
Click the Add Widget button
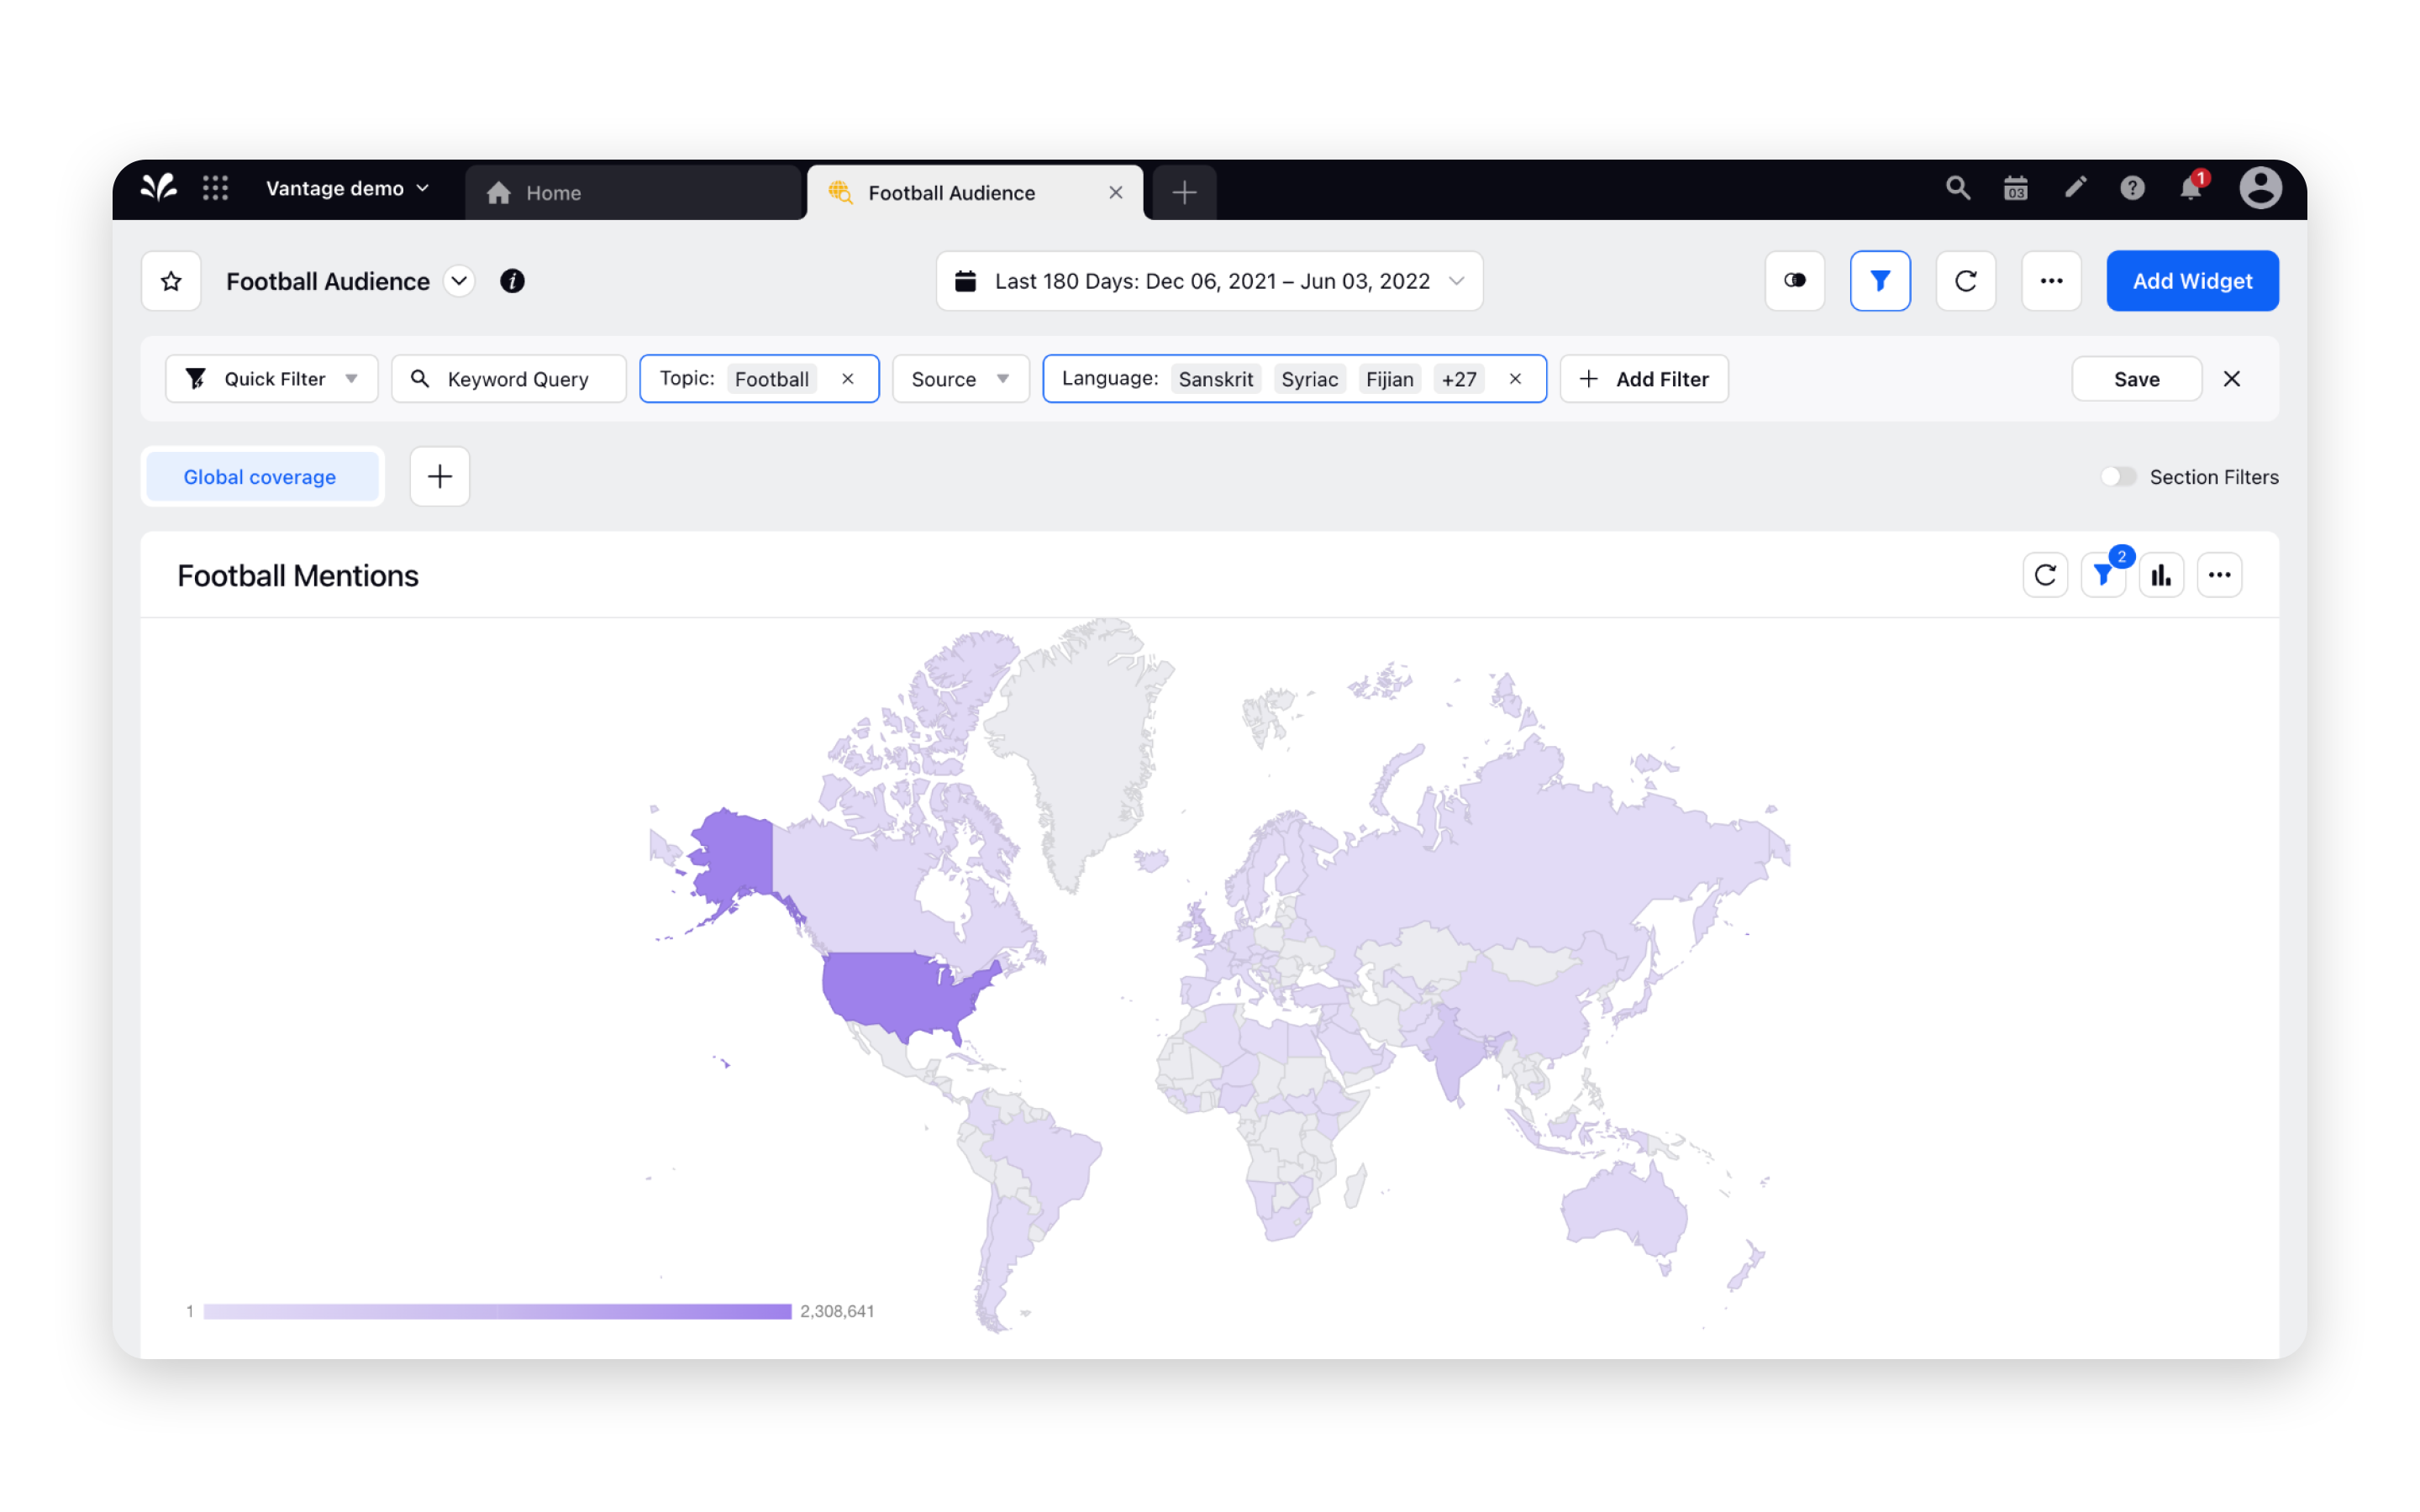coord(2192,281)
